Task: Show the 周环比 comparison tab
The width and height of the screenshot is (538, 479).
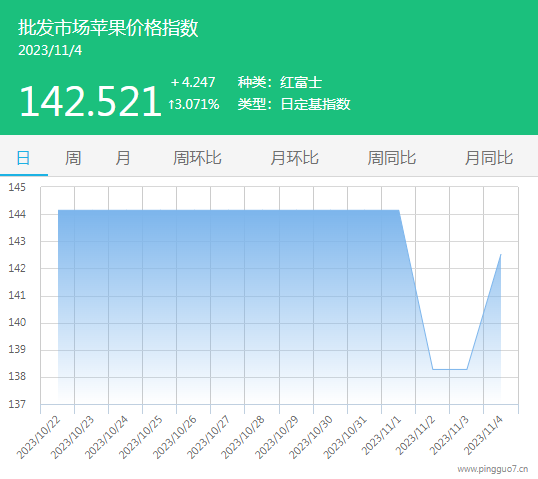Action: [x=197, y=158]
